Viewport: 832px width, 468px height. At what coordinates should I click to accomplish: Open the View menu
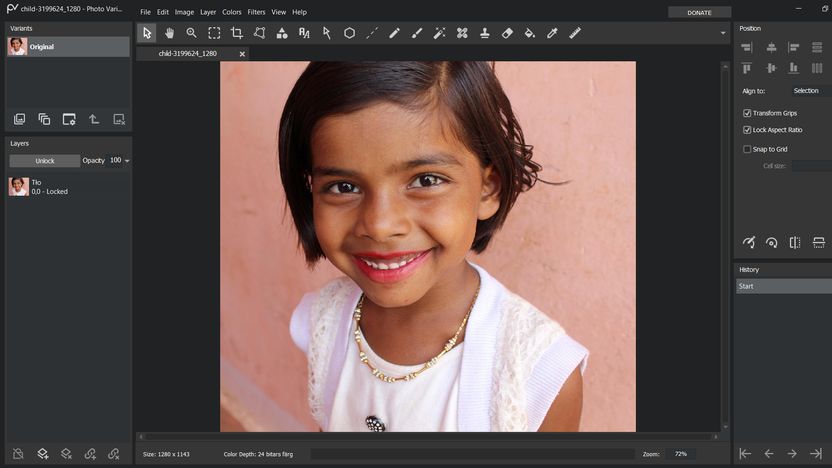[279, 12]
